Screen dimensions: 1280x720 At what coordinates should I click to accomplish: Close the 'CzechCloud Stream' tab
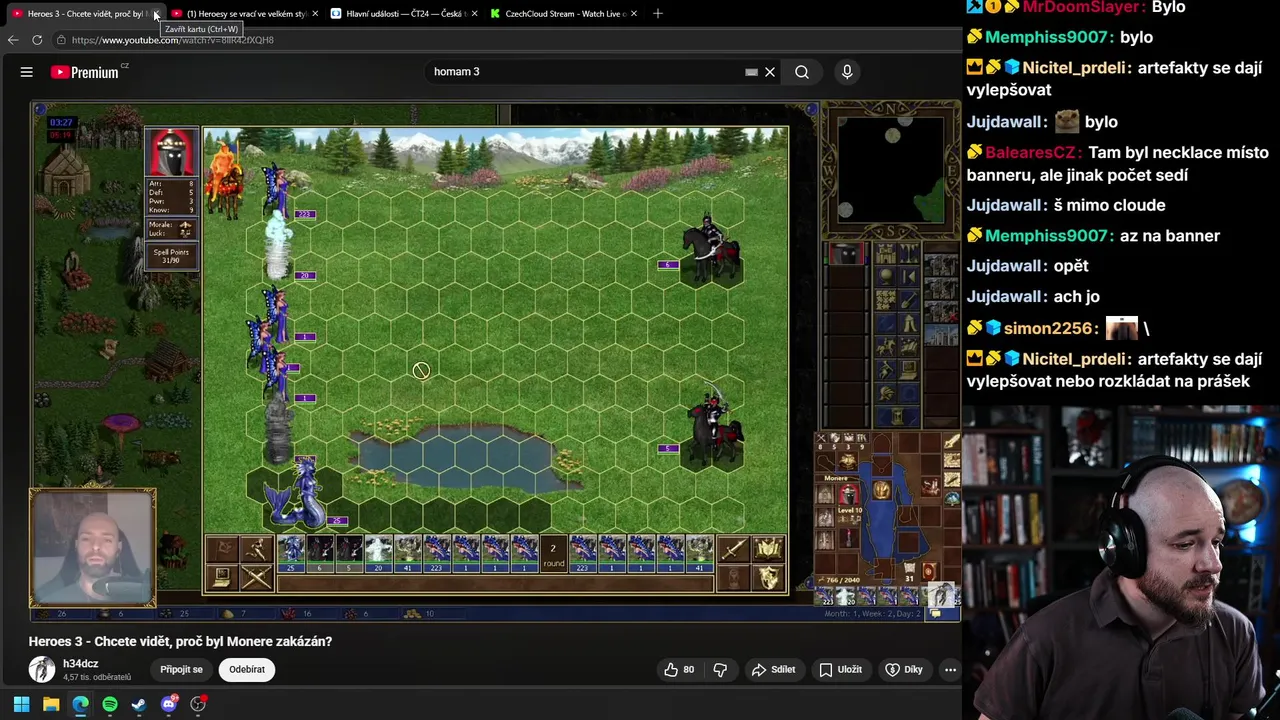(633, 14)
